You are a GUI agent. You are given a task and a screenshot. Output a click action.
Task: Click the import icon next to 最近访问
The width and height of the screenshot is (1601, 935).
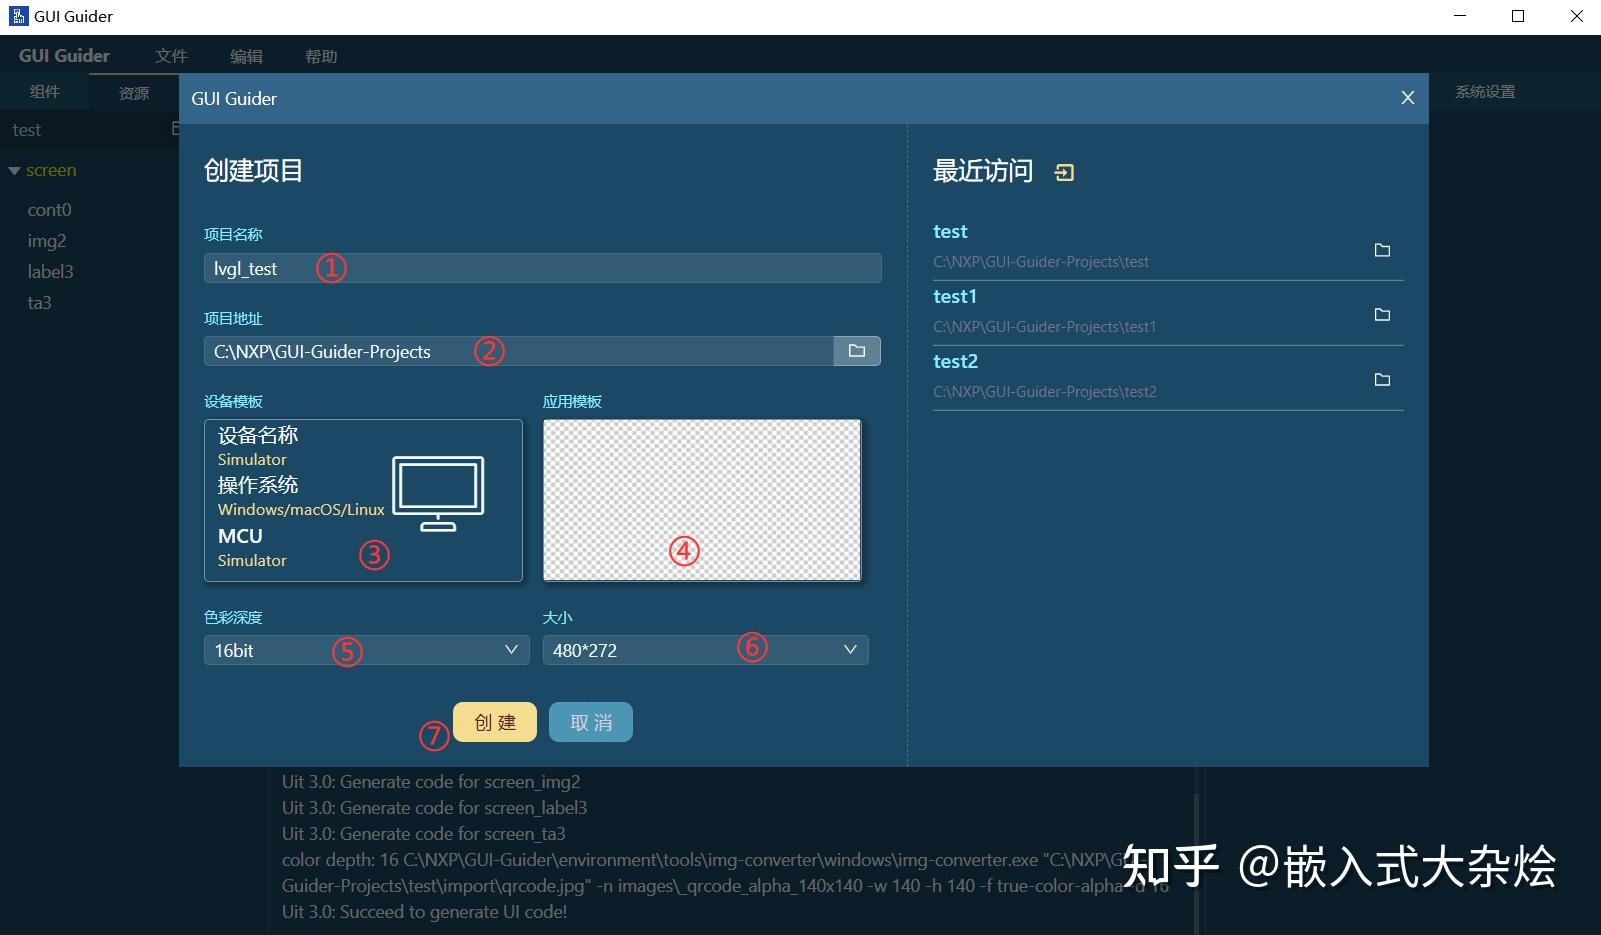coord(1065,171)
